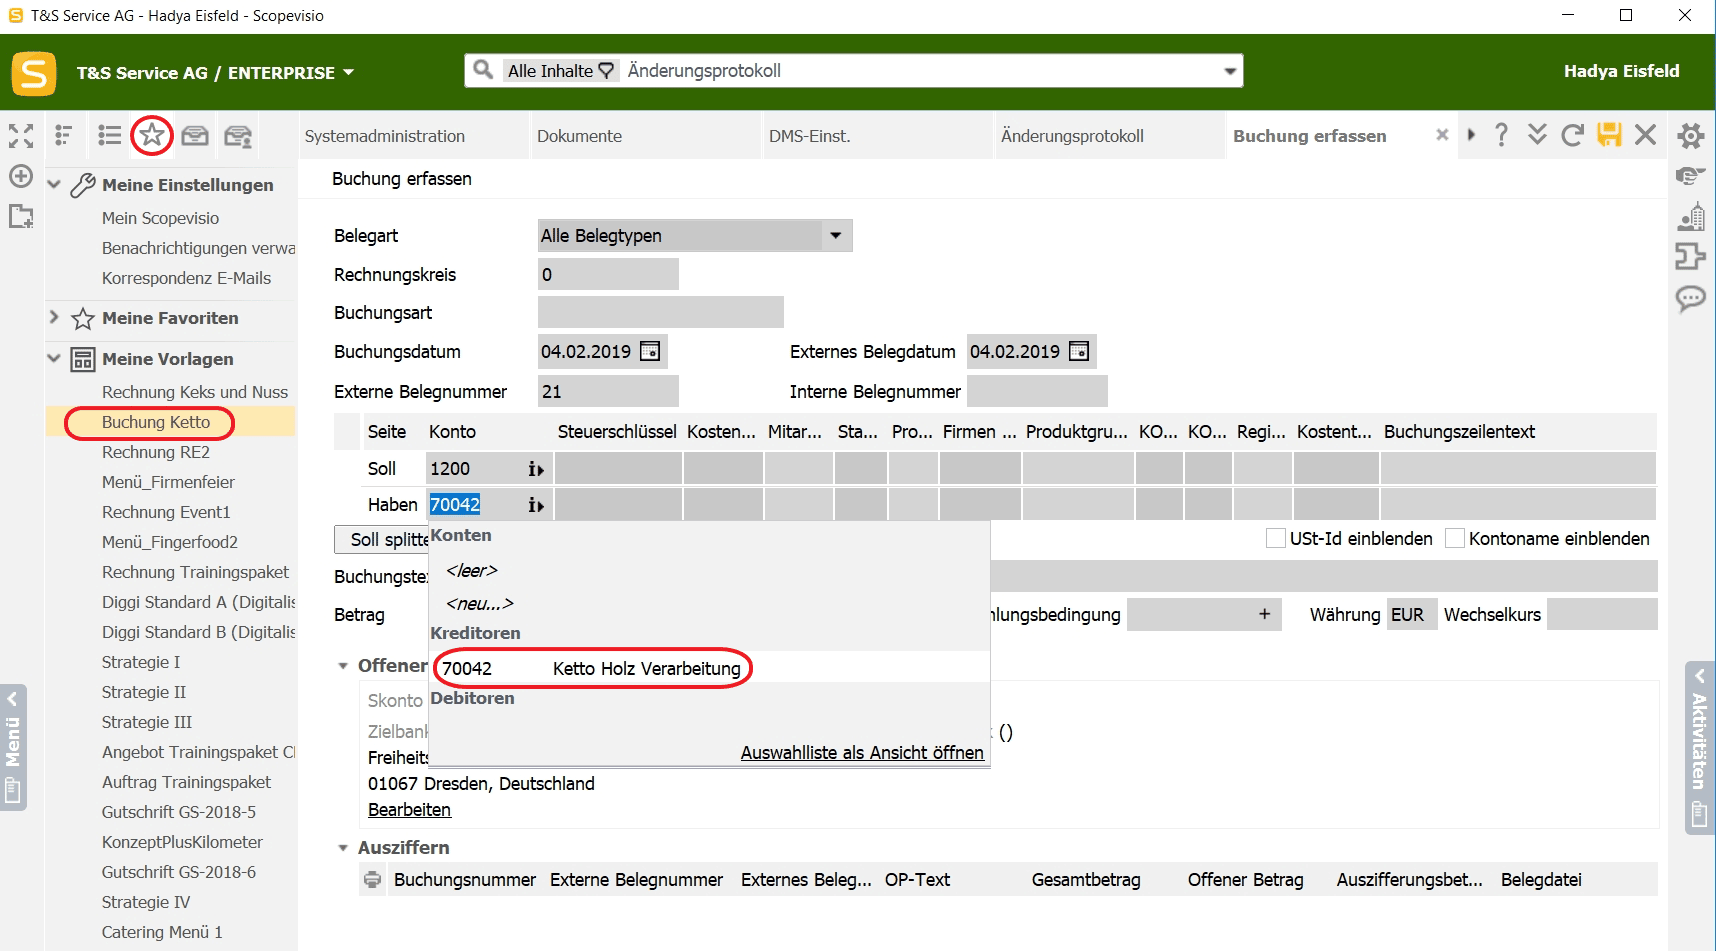Open calendar picker for Externes Belegdatum

coord(1079,351)
